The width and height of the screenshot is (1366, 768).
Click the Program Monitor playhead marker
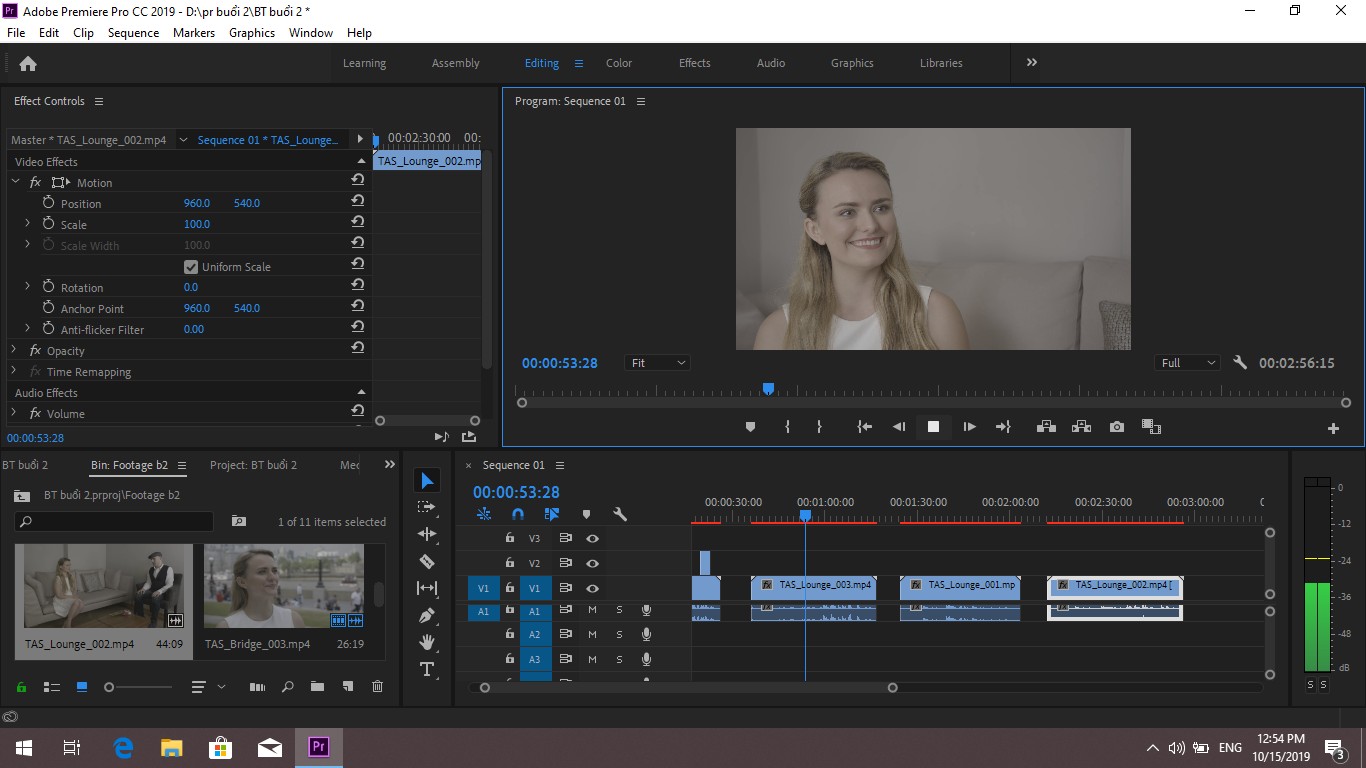768,388
